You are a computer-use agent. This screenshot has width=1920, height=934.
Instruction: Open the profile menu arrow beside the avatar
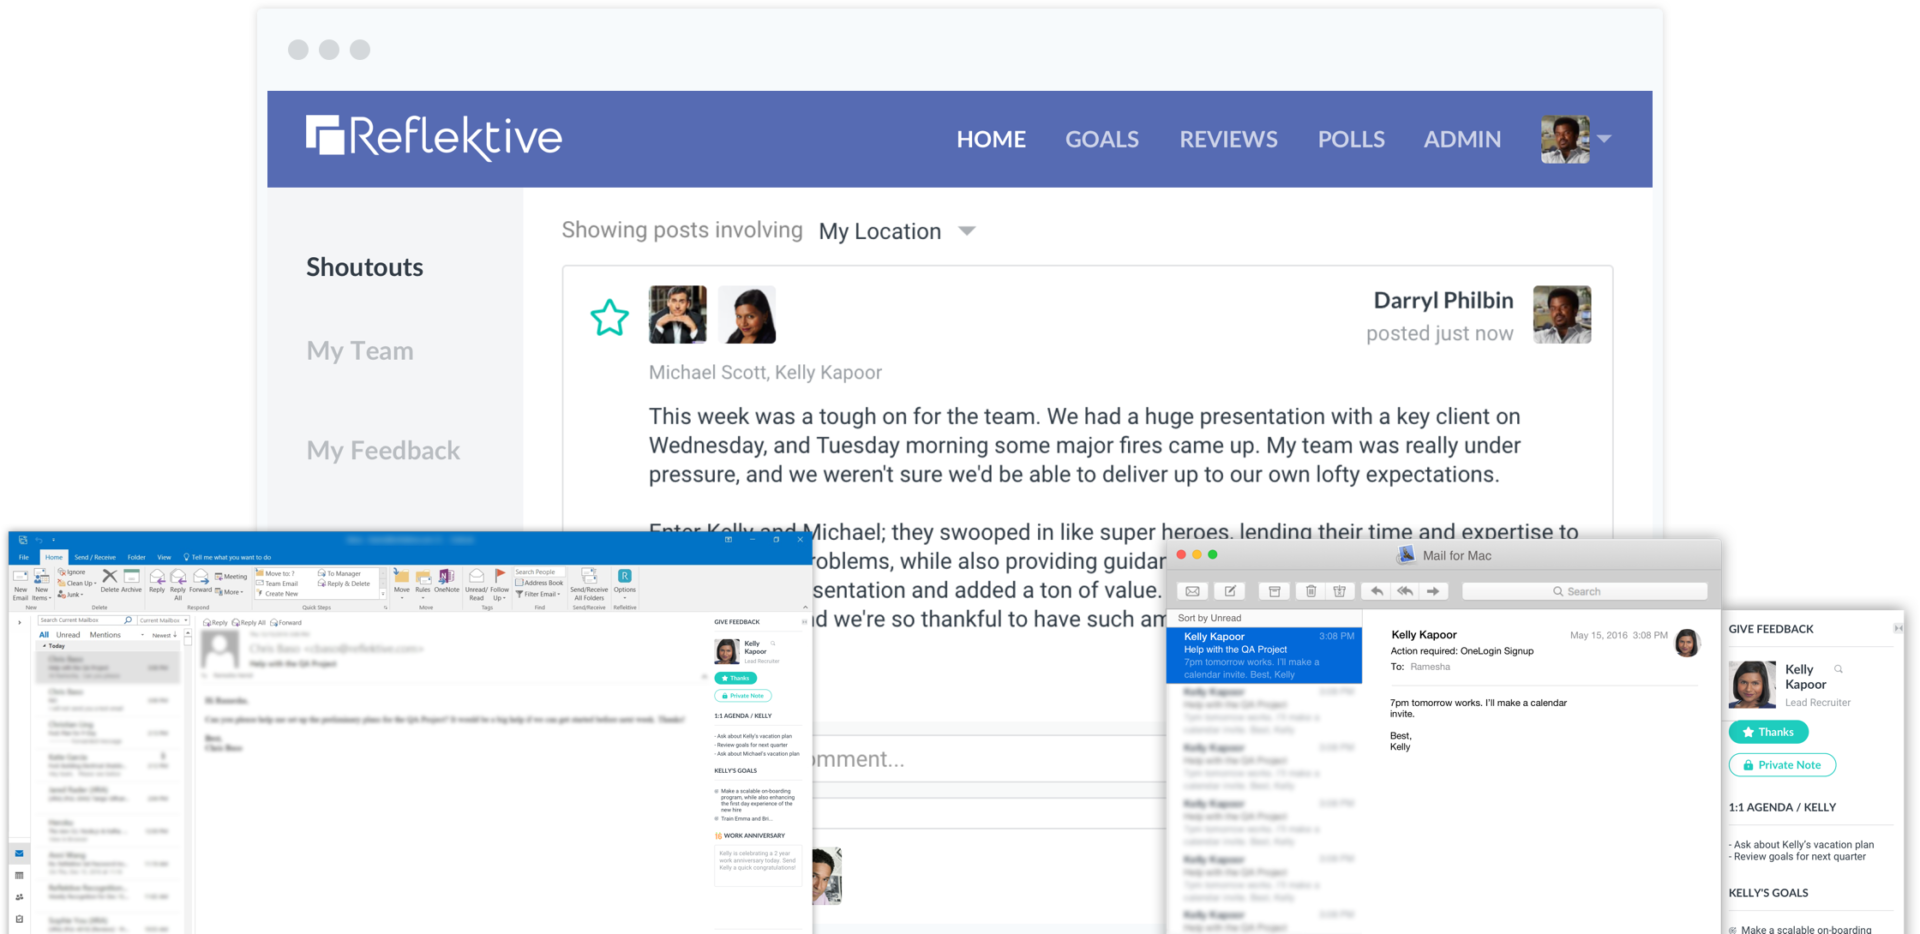tap(1604, 139)
